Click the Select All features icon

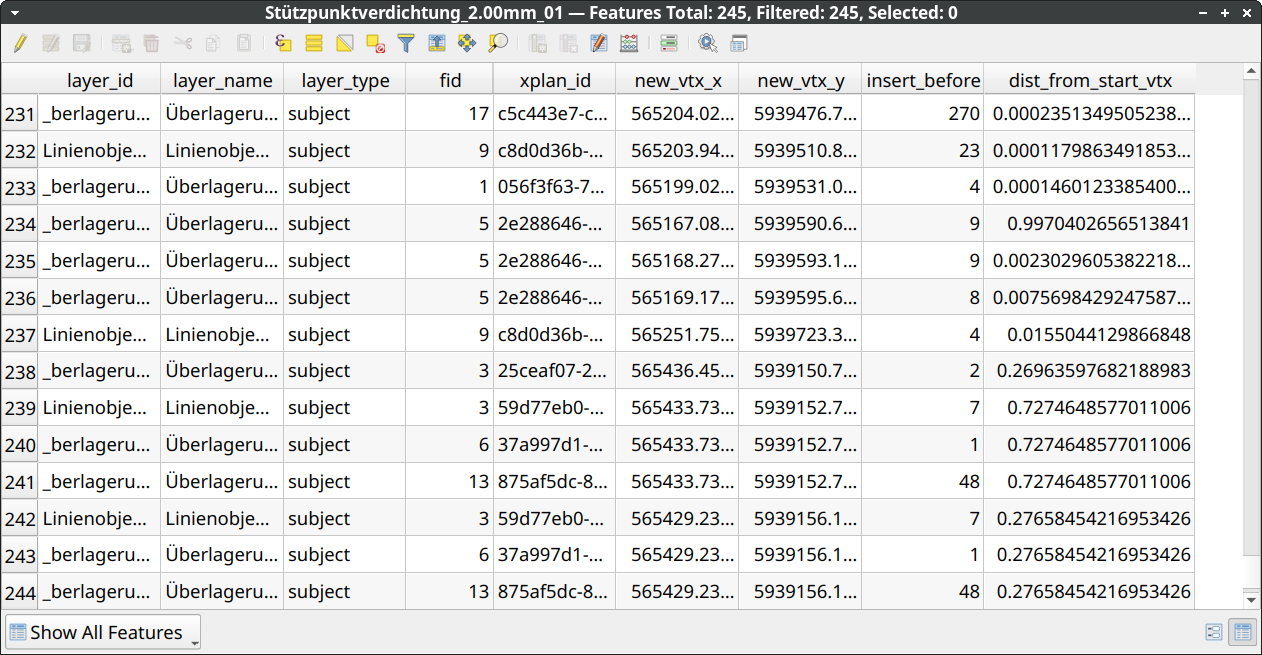click(x=314, y=43)
